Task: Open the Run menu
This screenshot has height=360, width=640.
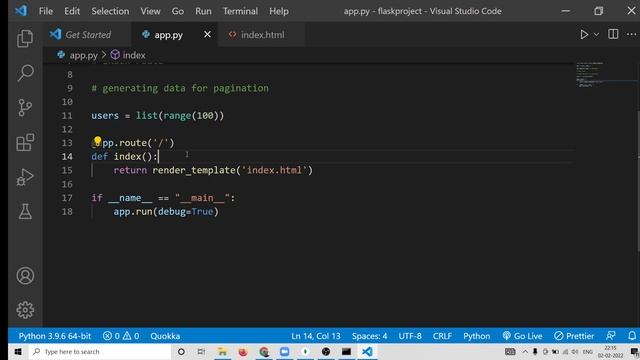Action: click(203, 11)
